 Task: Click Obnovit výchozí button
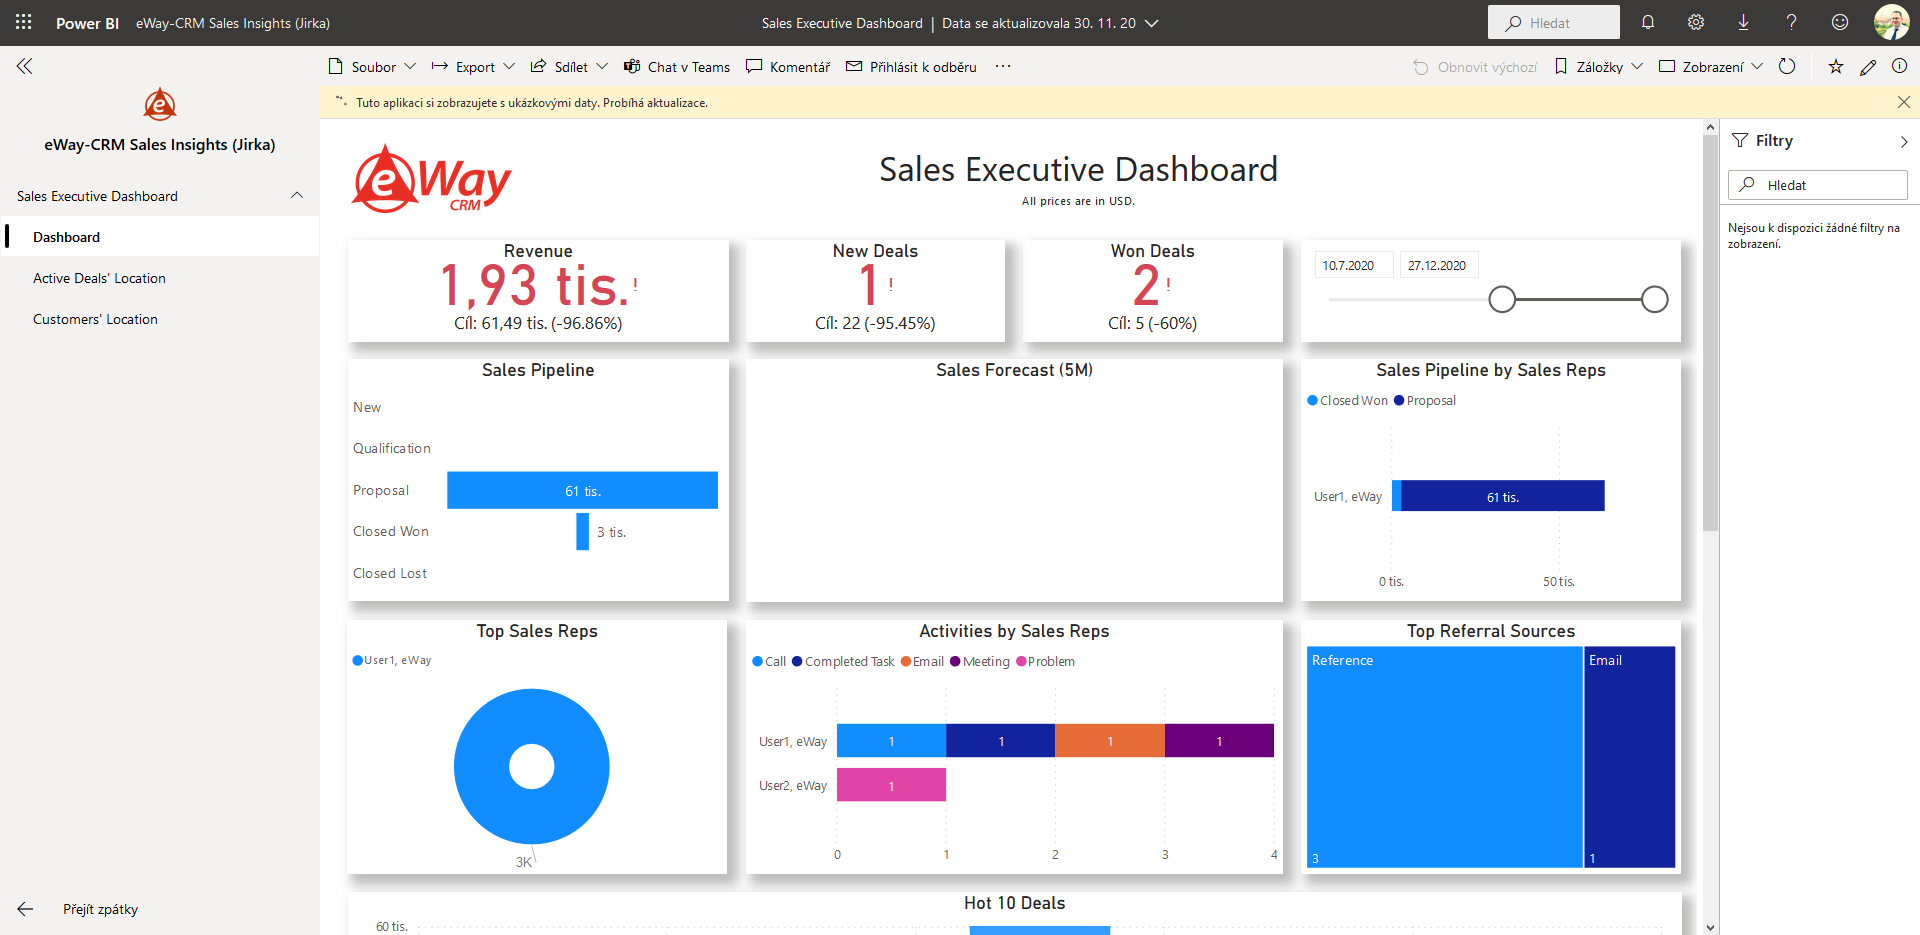1475,67
